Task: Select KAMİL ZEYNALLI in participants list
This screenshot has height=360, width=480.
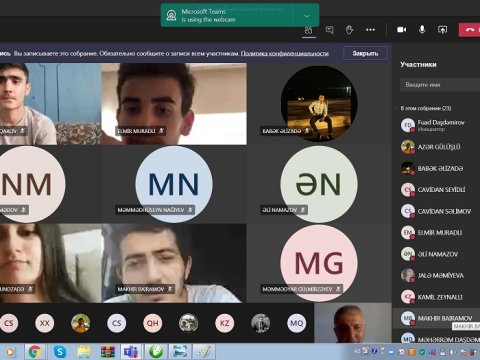Action: pyautogui.click(x=440, y=297)
